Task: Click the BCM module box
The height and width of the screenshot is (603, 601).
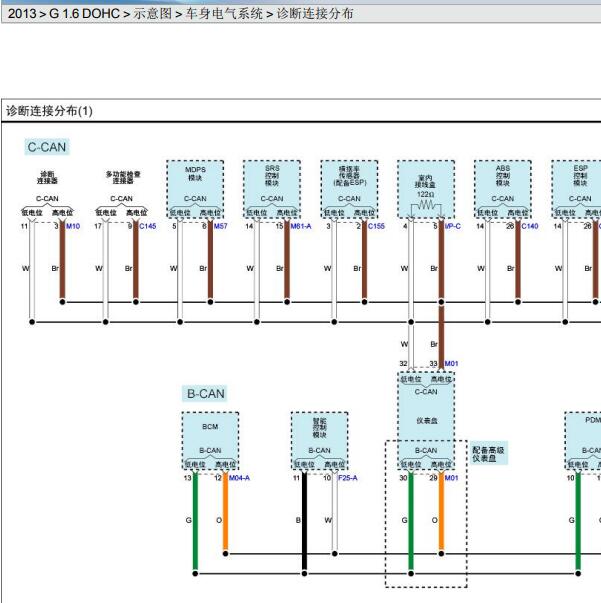Action: point(210,441)
